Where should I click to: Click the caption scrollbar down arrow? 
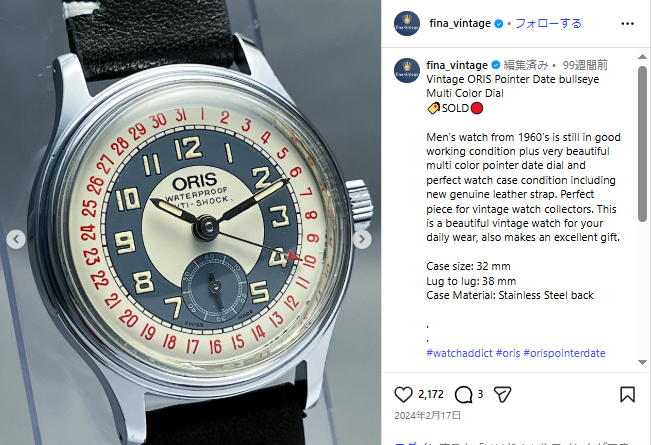(642, 363)
